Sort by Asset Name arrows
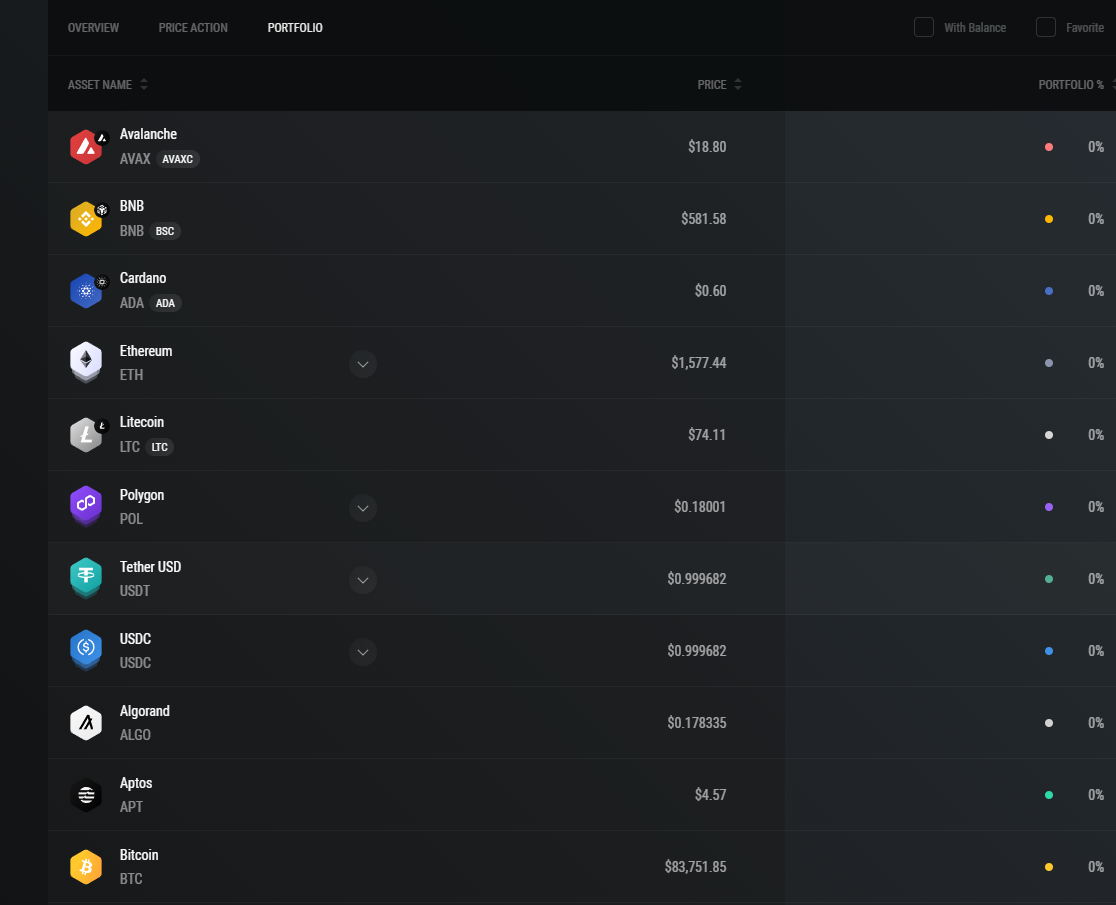The width and height of the screenshot is (1116, 905). 144,84
